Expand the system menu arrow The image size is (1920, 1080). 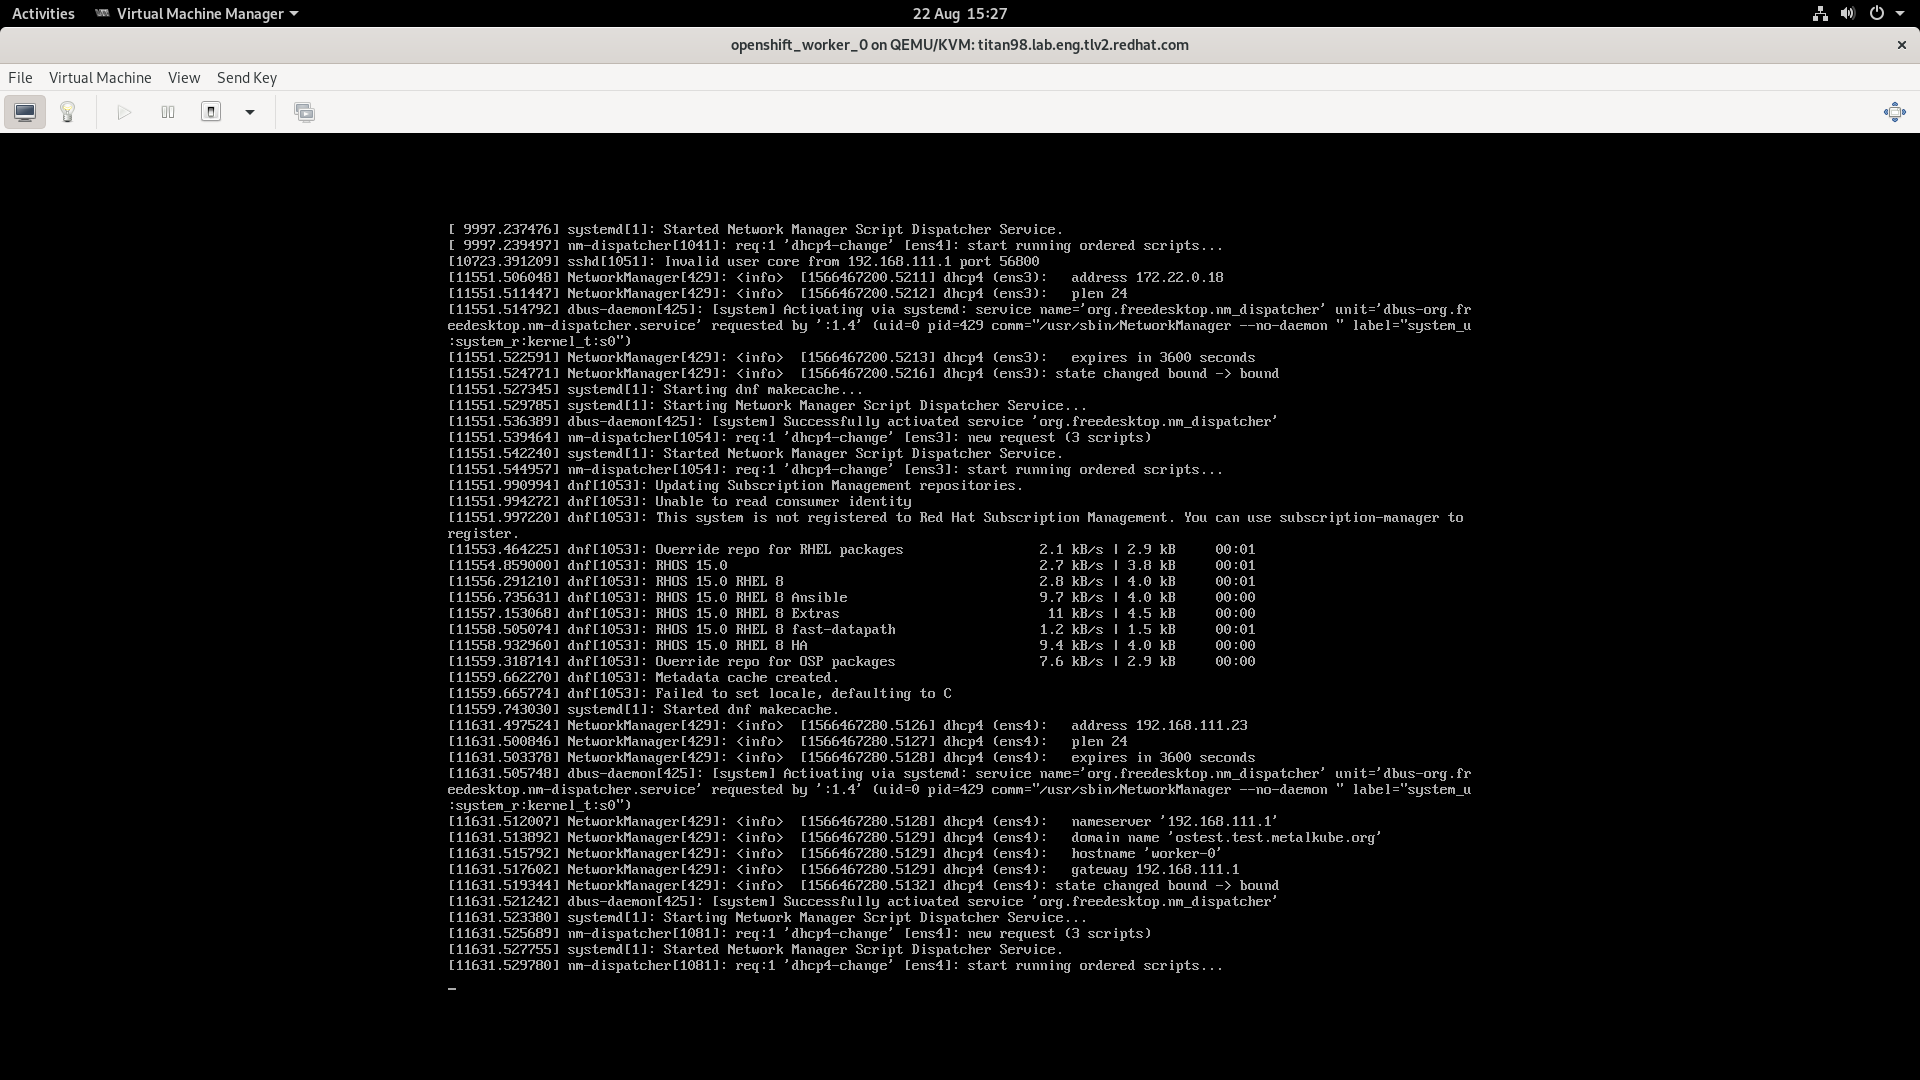pyautogui.click(x=1900, y=14)
